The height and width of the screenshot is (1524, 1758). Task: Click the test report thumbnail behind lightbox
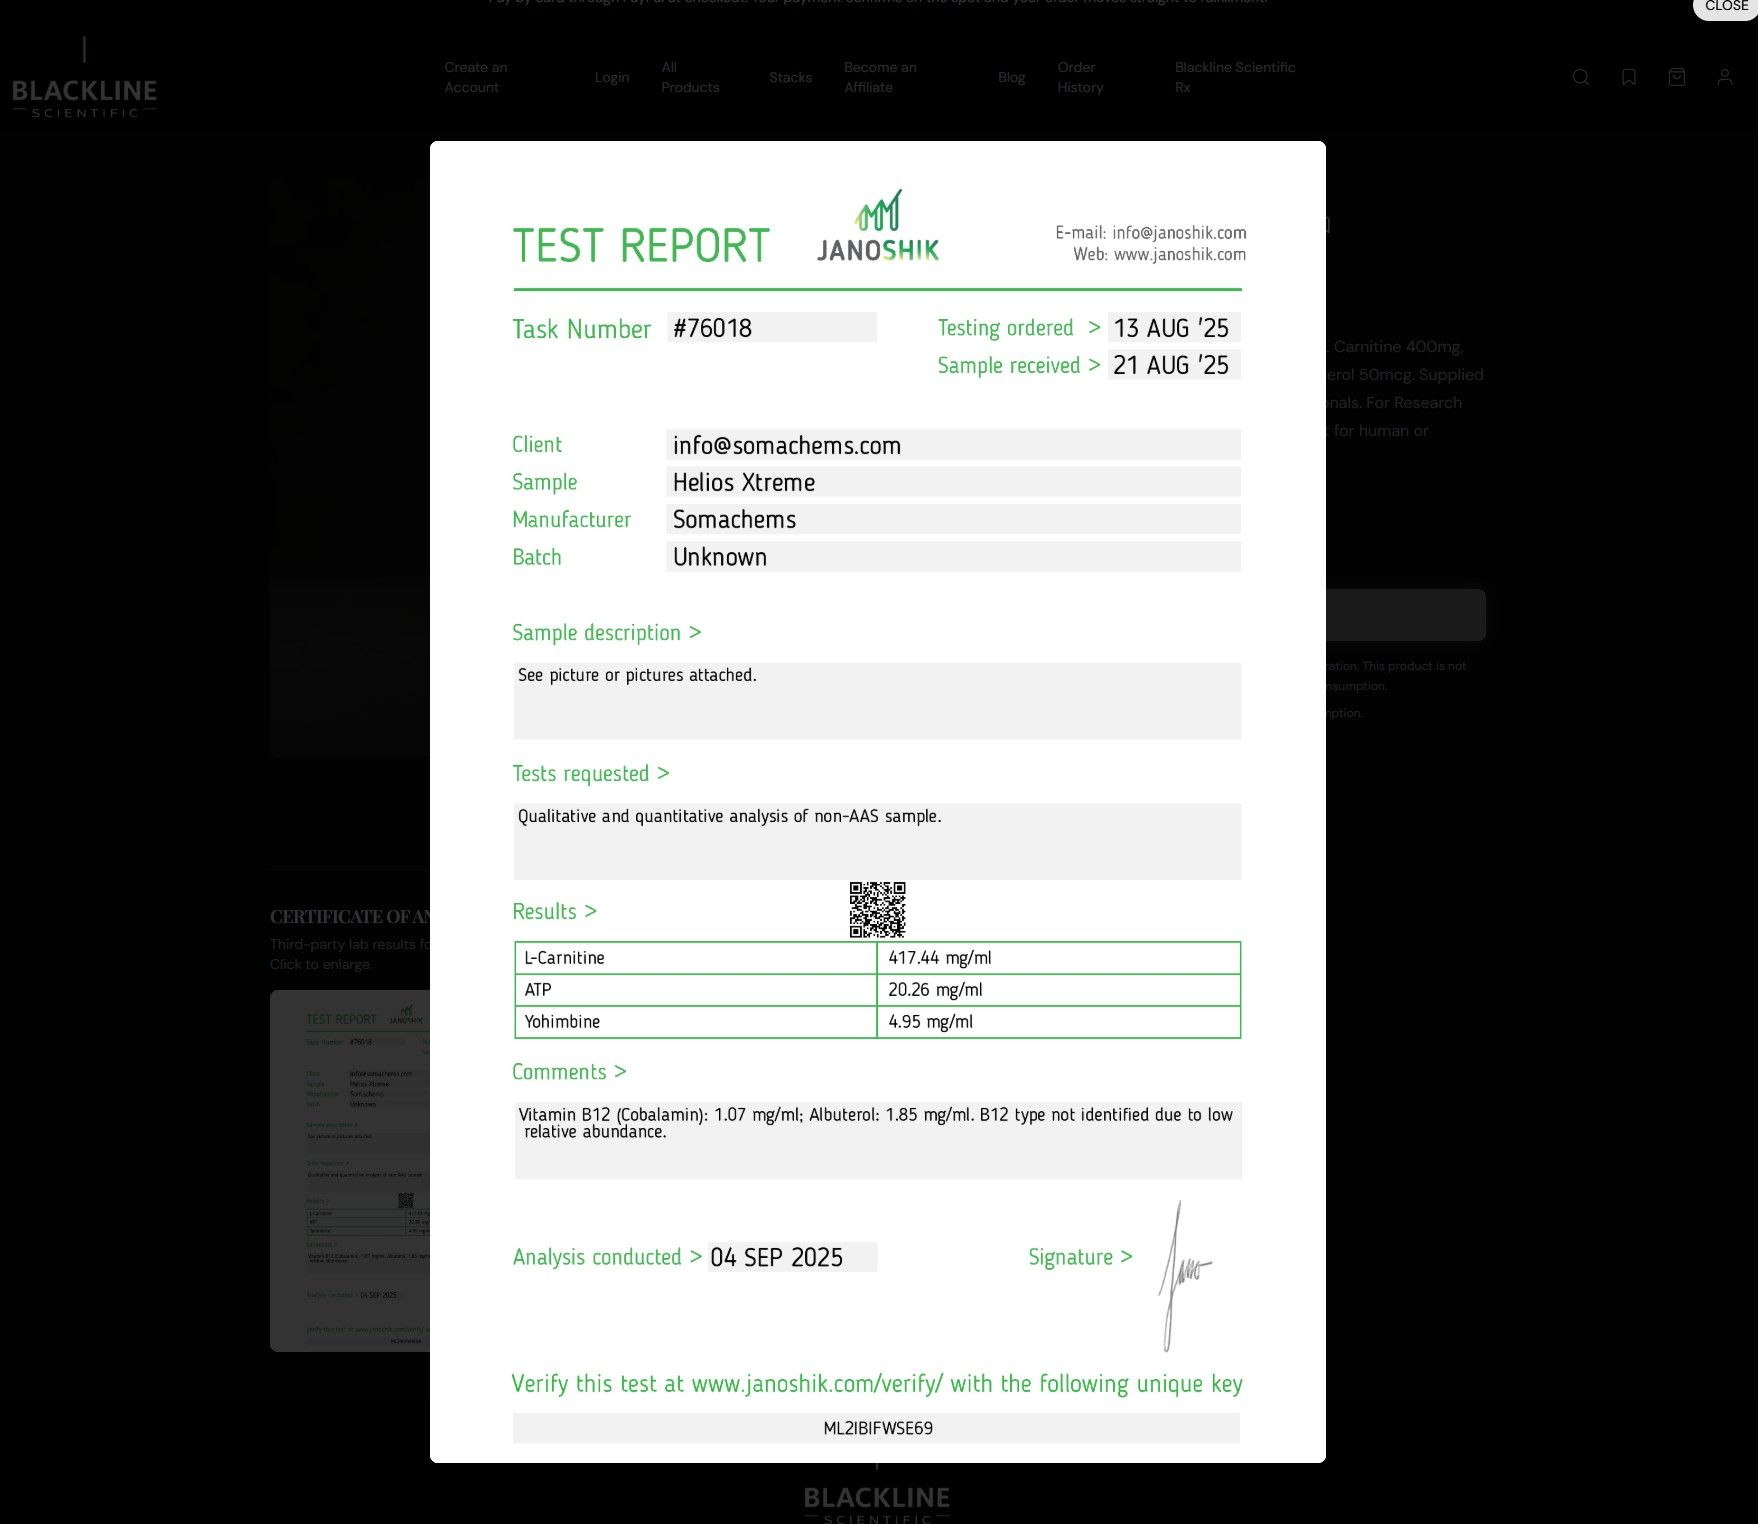coord(350,1170)
